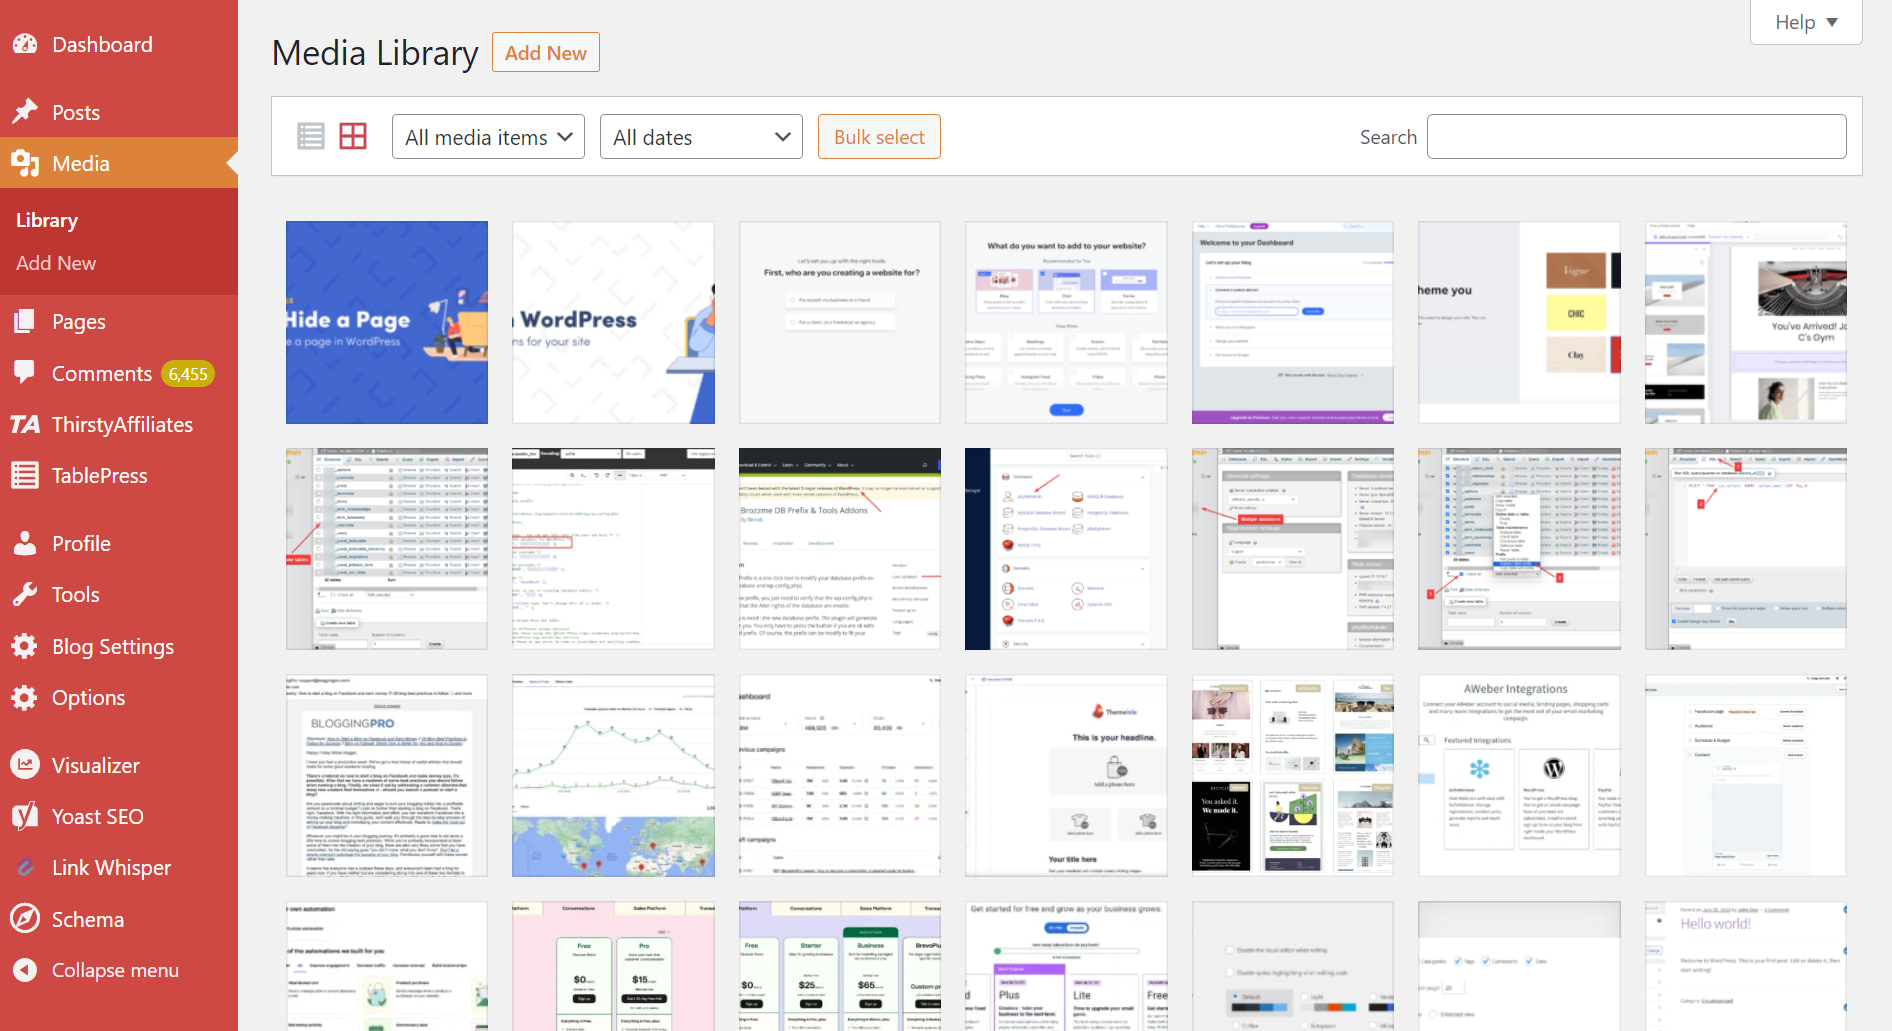The image size is (1892, 1031).
Task: Click the Link Whisper icon
Action: pyautogui.click(x=25, y=867)
